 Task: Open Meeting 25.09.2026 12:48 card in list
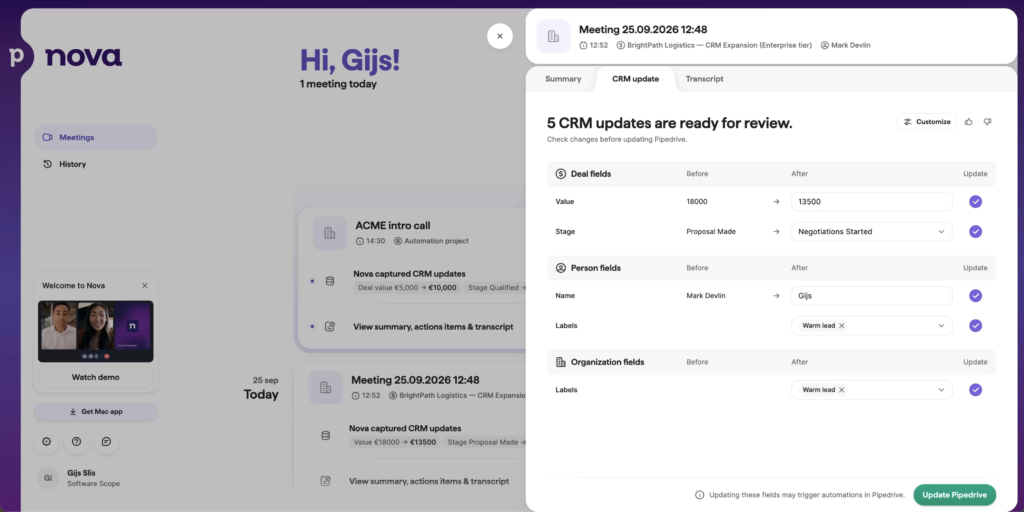[x=415, y=380]
